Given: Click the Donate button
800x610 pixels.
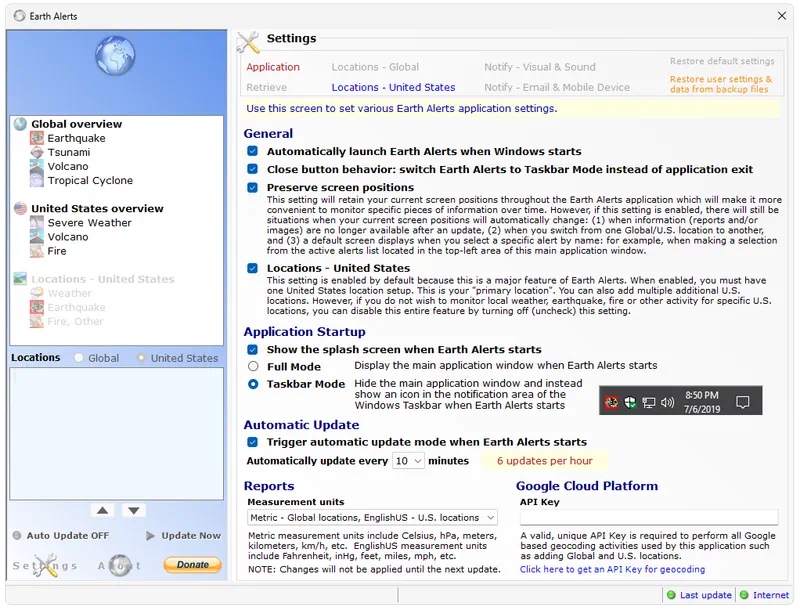Looking at the screenshot, I should [x=192, y=565].
